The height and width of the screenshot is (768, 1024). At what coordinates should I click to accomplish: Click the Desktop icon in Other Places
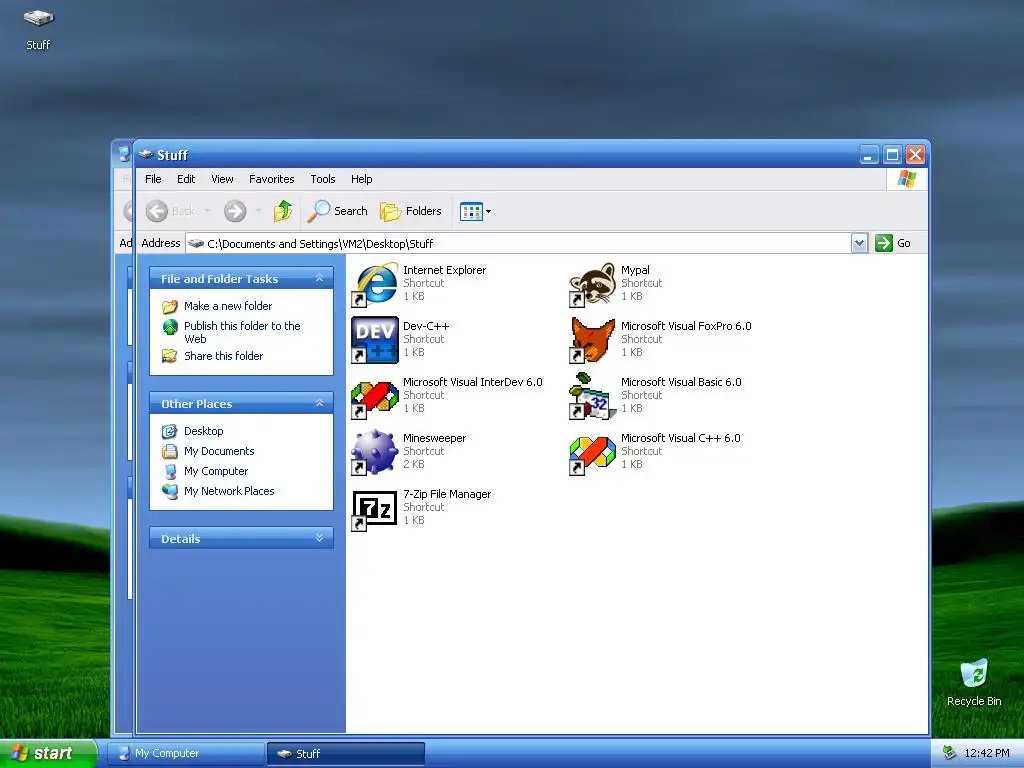tap(170, 431)
